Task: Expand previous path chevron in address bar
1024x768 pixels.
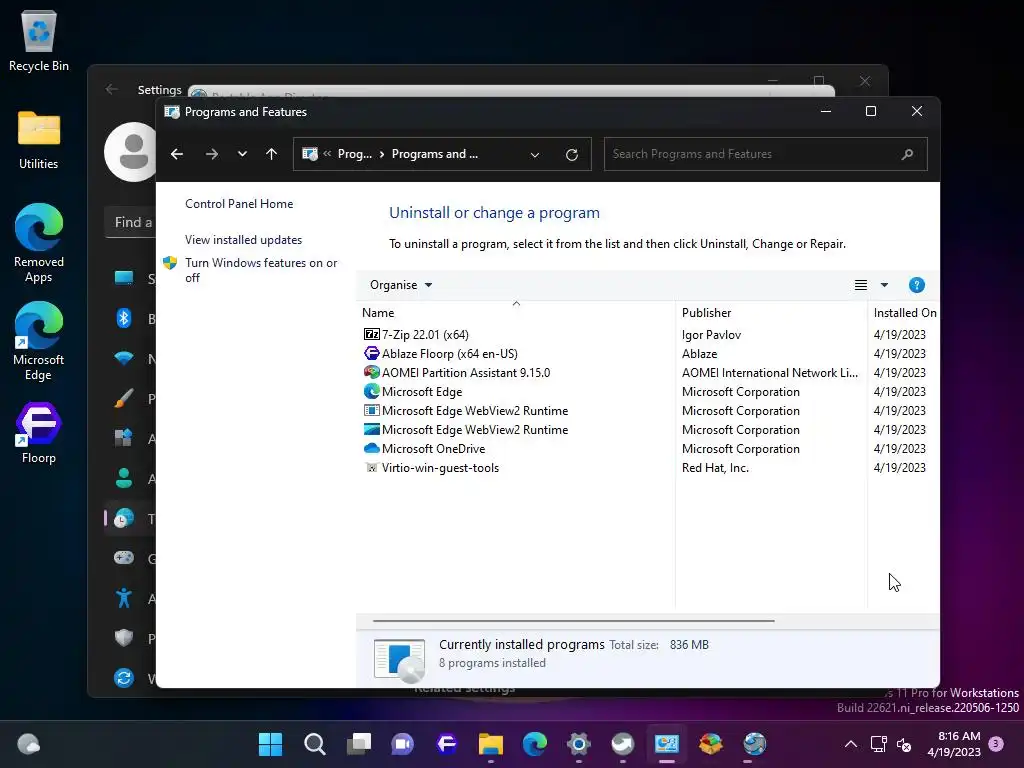Action: pos(327,154)
